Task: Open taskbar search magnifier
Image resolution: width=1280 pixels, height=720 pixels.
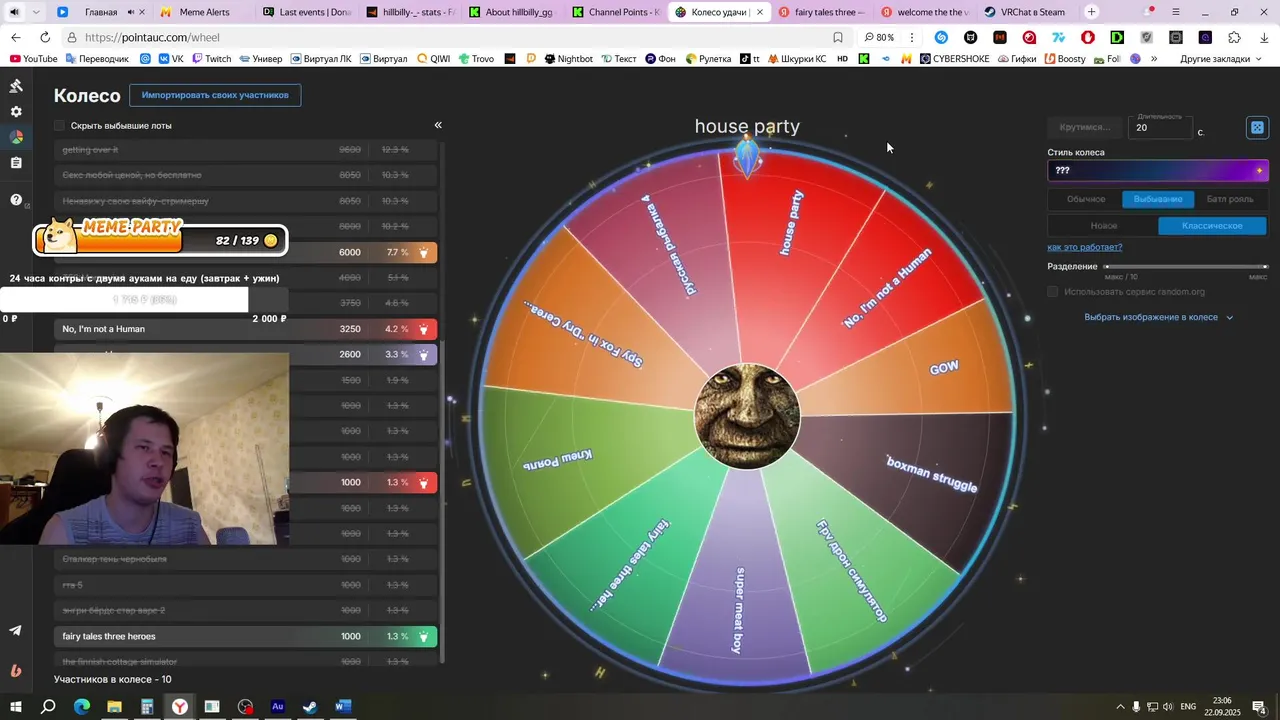Action: 48,707
